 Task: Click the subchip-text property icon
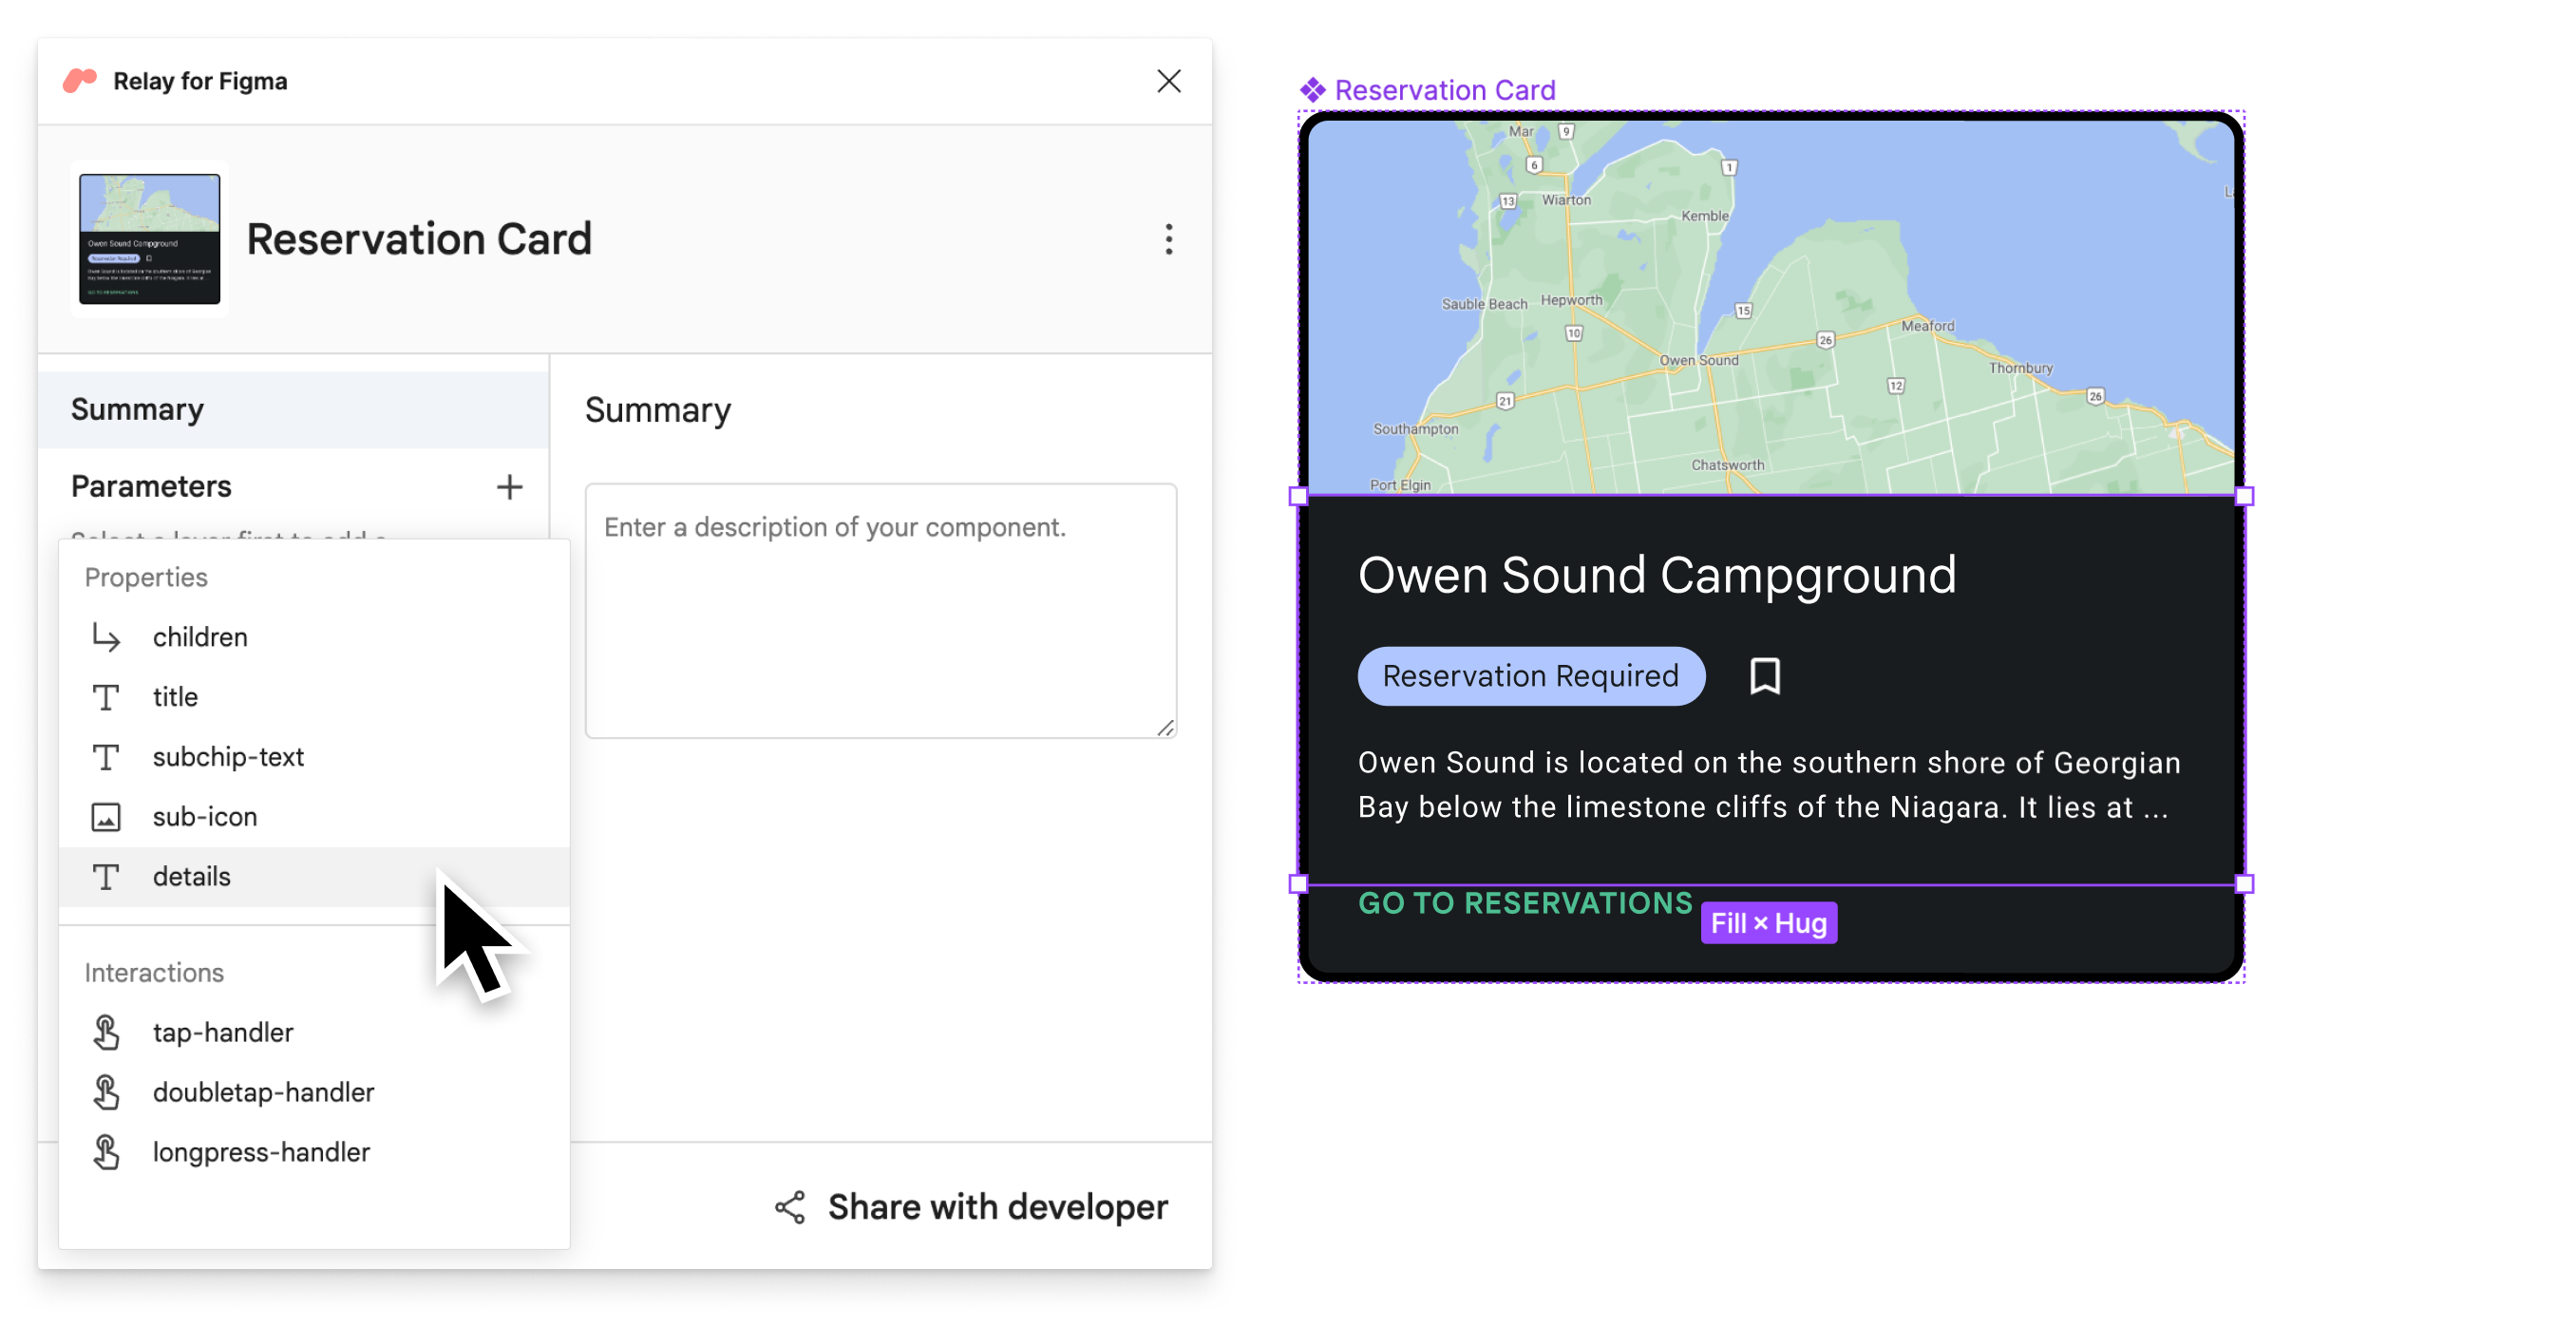104,756
